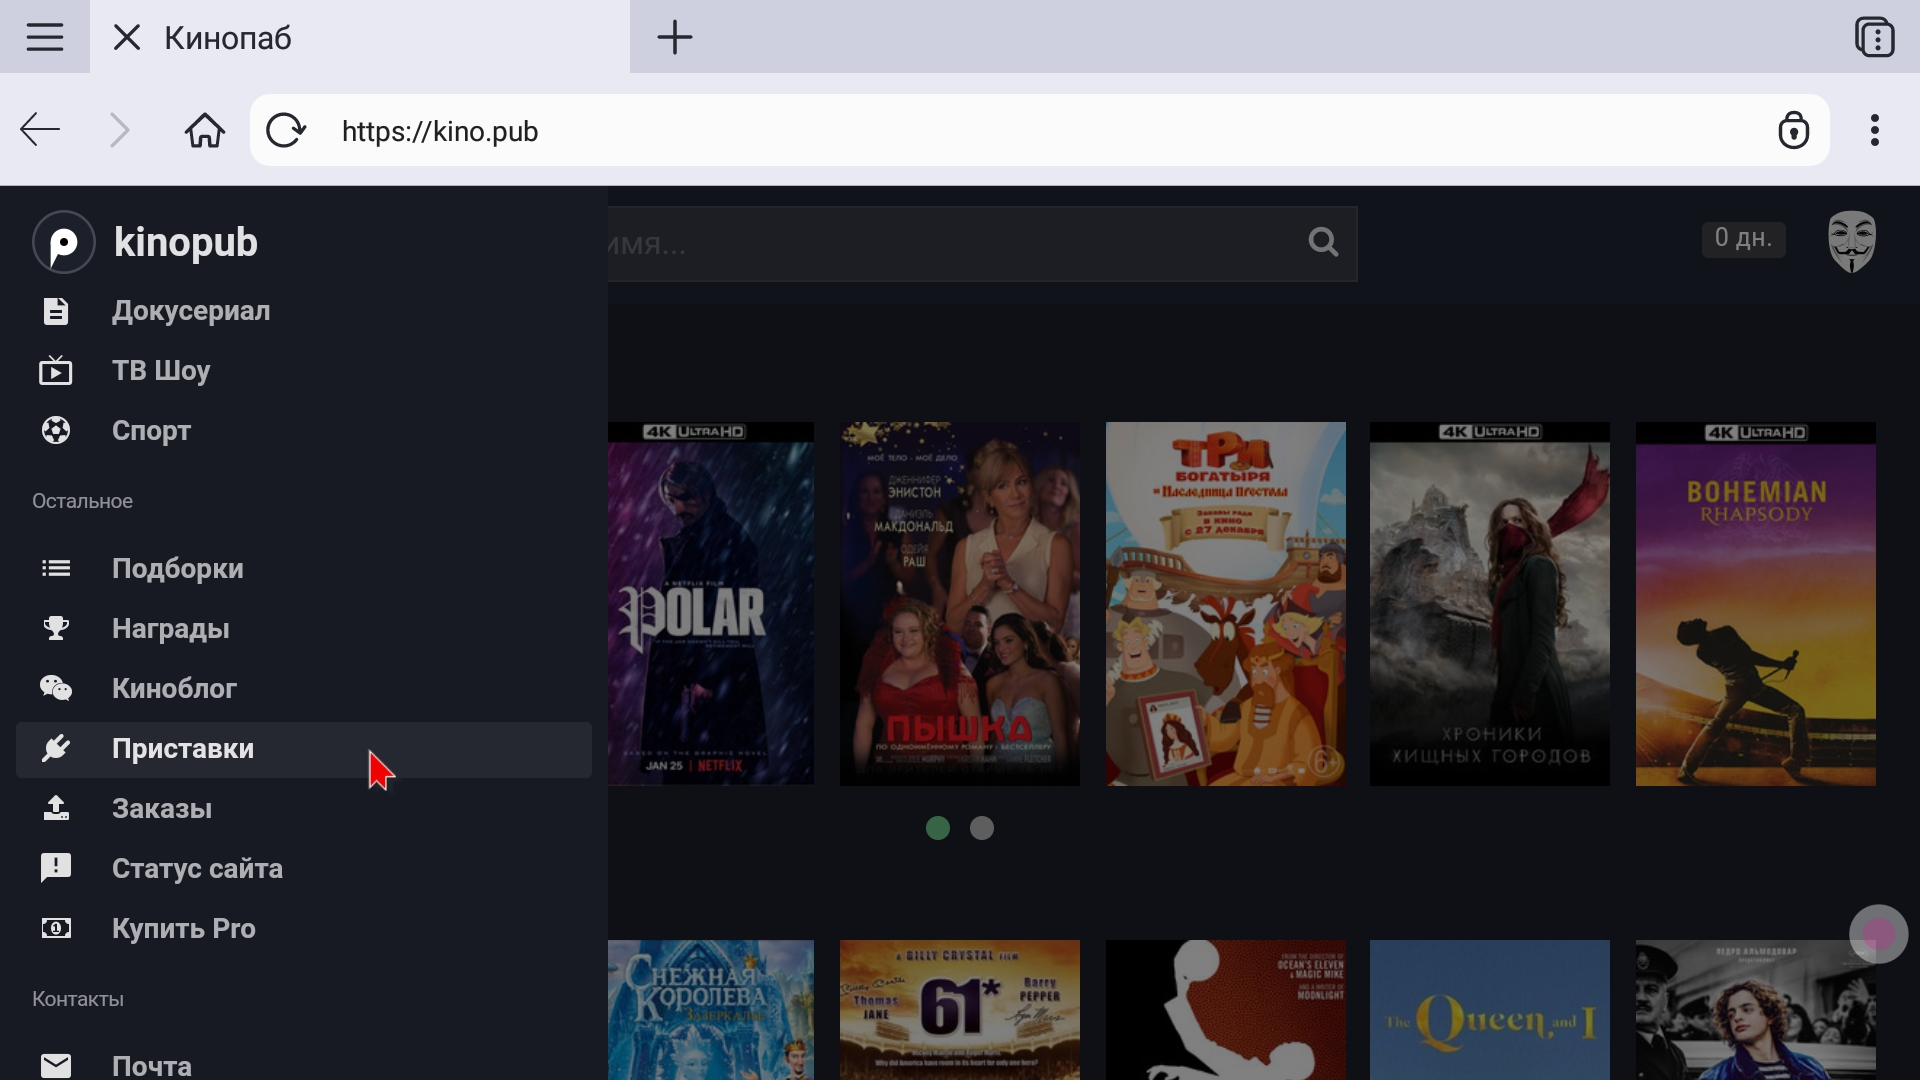This screenshot has width=1920, height=1080.
Task: Click the Статус сайта alert icon
Action: coord(56,868)
